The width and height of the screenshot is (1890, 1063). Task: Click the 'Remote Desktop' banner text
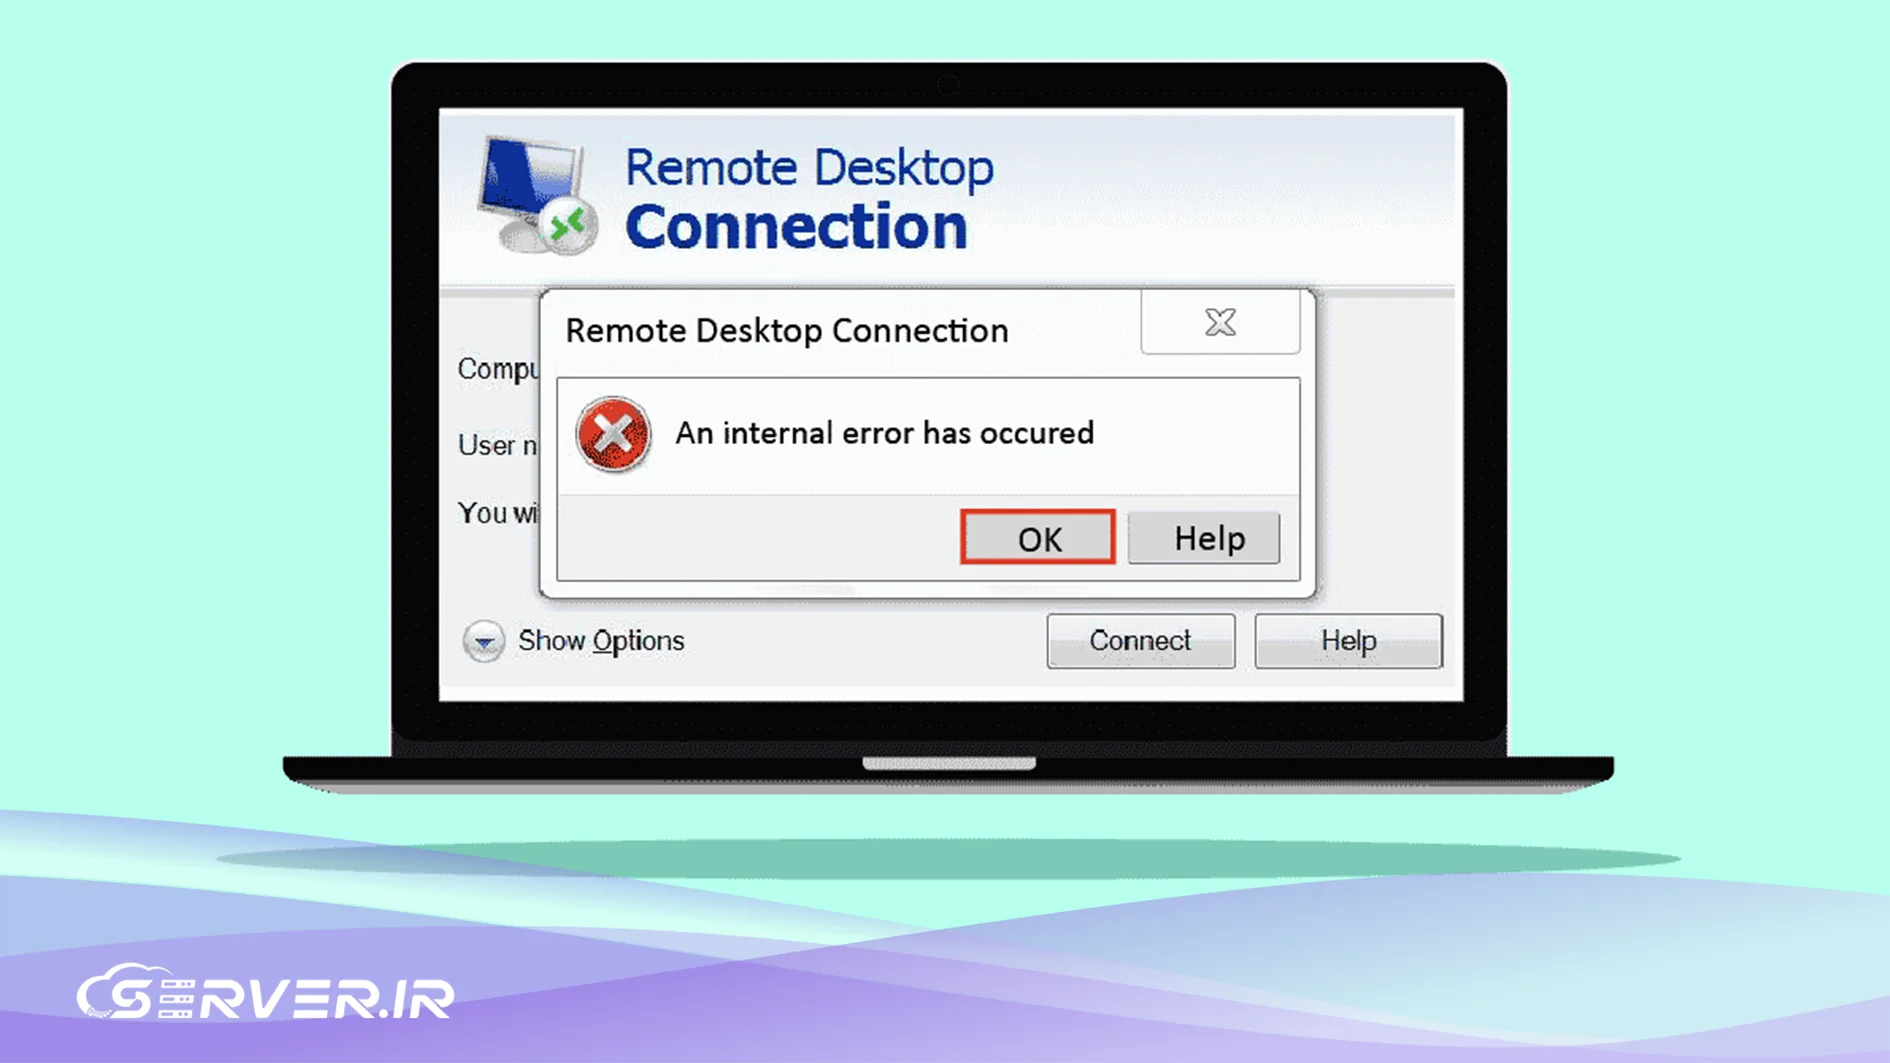(x=808, y=167)
